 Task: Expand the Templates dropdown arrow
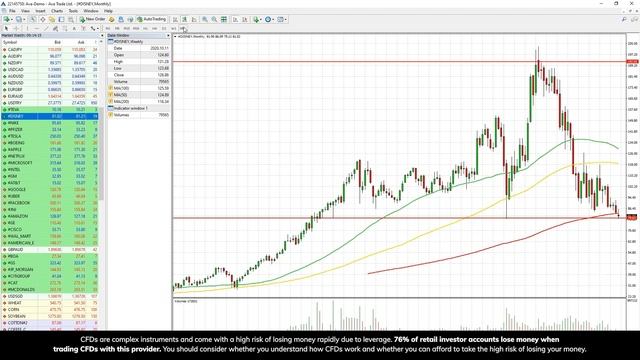[x=285, y=19]
